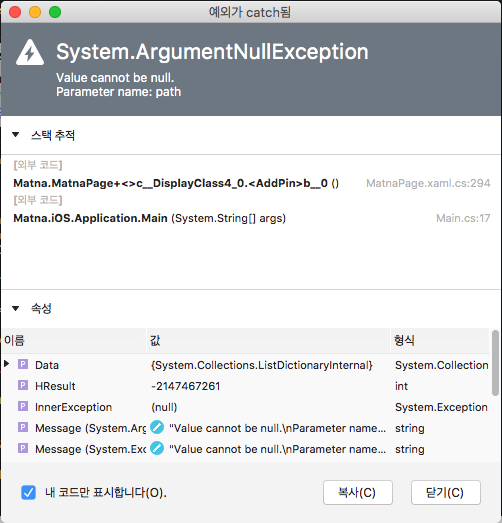Click the Parameter name: path message
Screen dimensions: 502x523
click(118, 92)
